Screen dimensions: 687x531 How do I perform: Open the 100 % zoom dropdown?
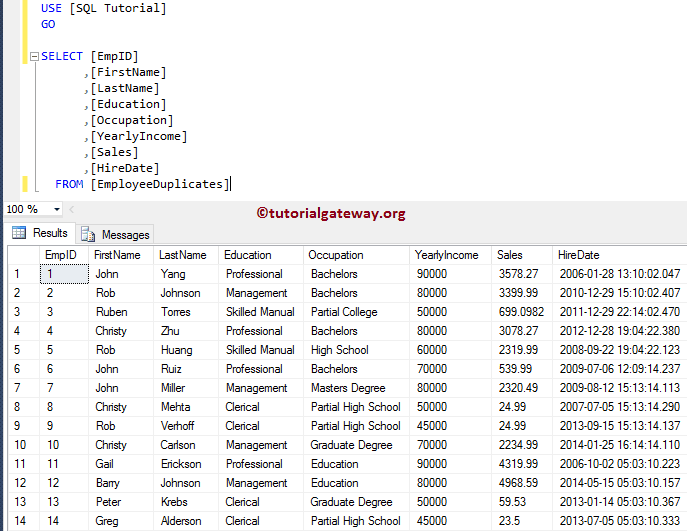57,209
